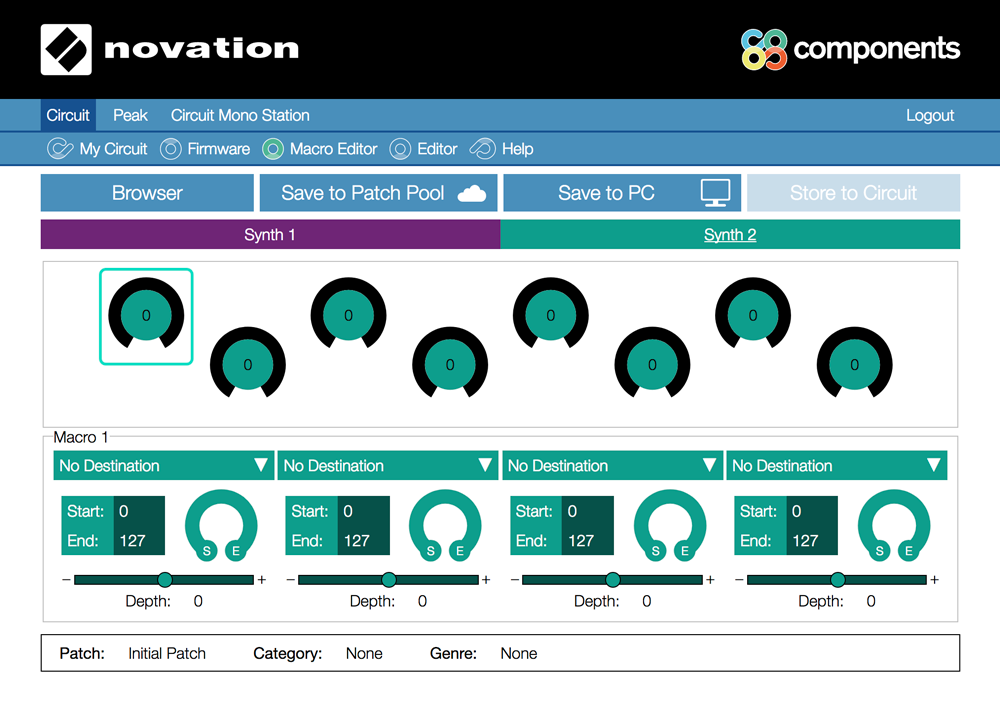Click the Logout link
The width and height of the screenshot is (1000, 704).
point(930,115)
